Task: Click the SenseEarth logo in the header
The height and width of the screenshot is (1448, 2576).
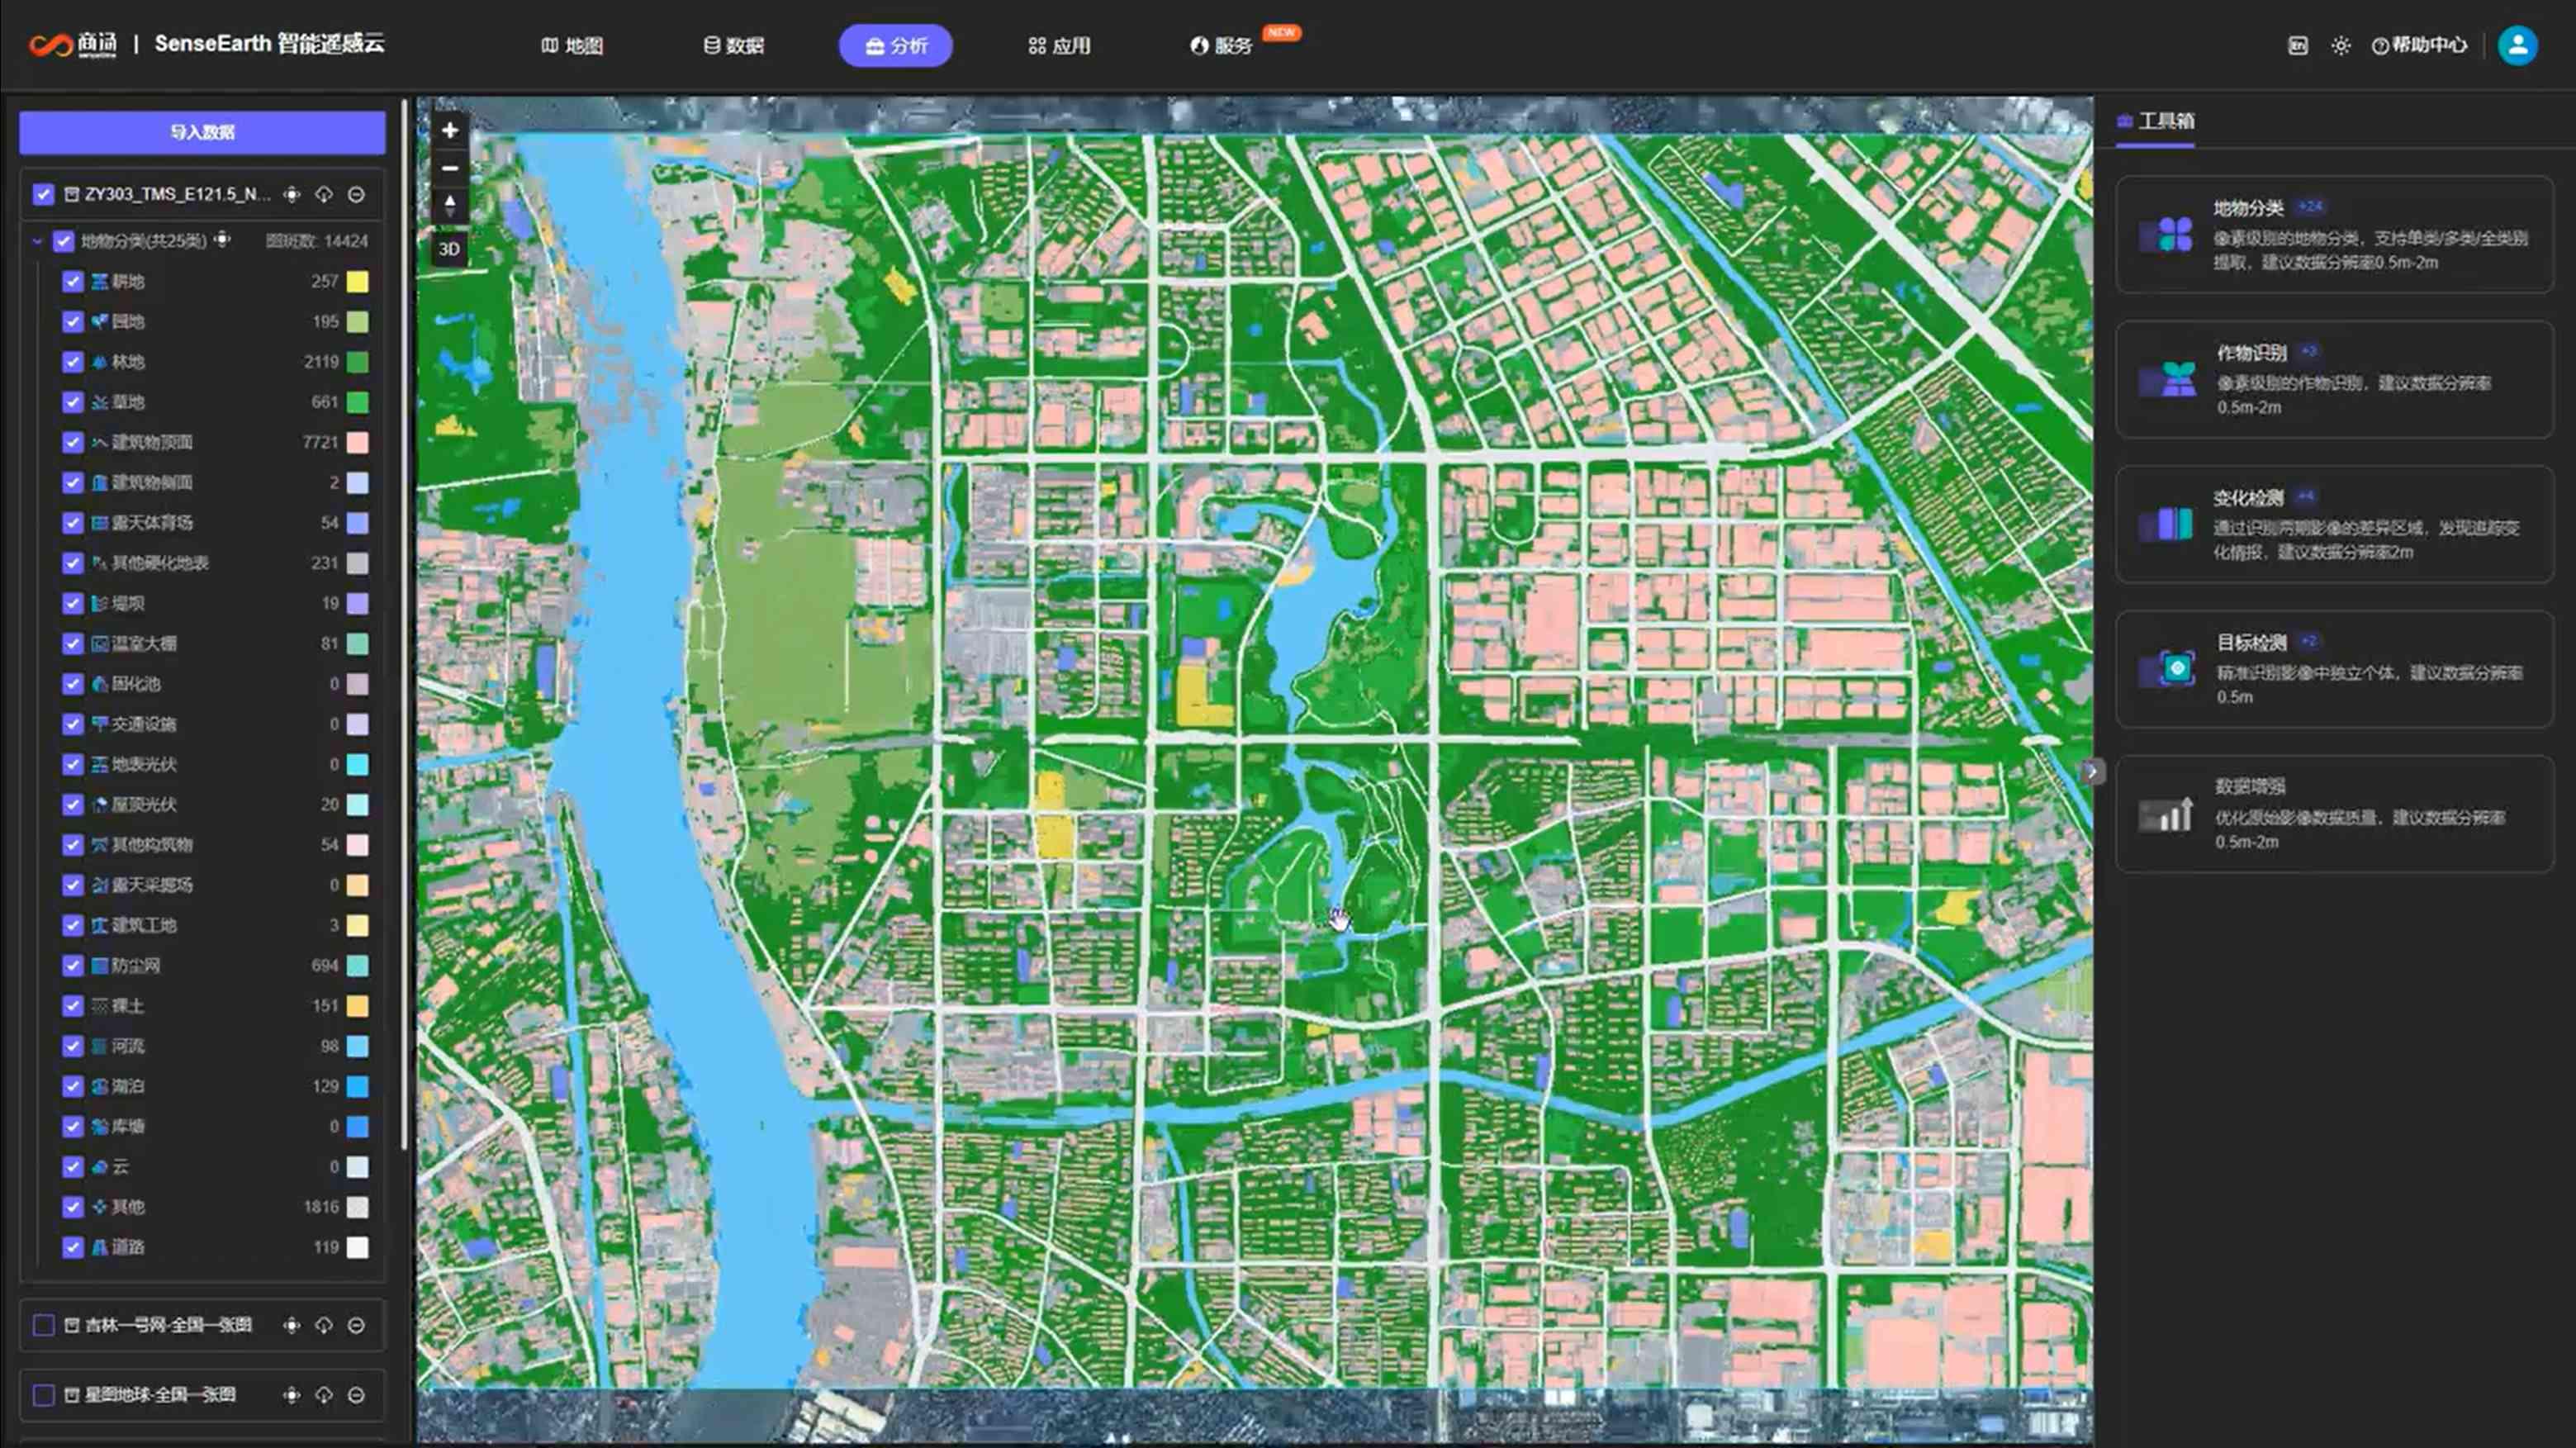Action: click(x=206, y=44)
